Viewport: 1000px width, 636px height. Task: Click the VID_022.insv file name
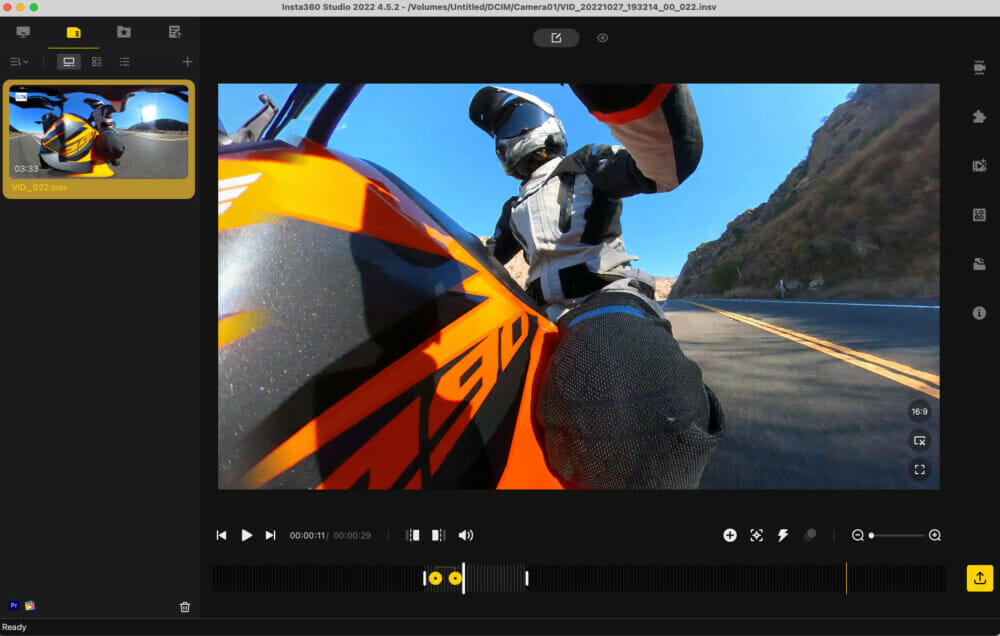[40, 188]
